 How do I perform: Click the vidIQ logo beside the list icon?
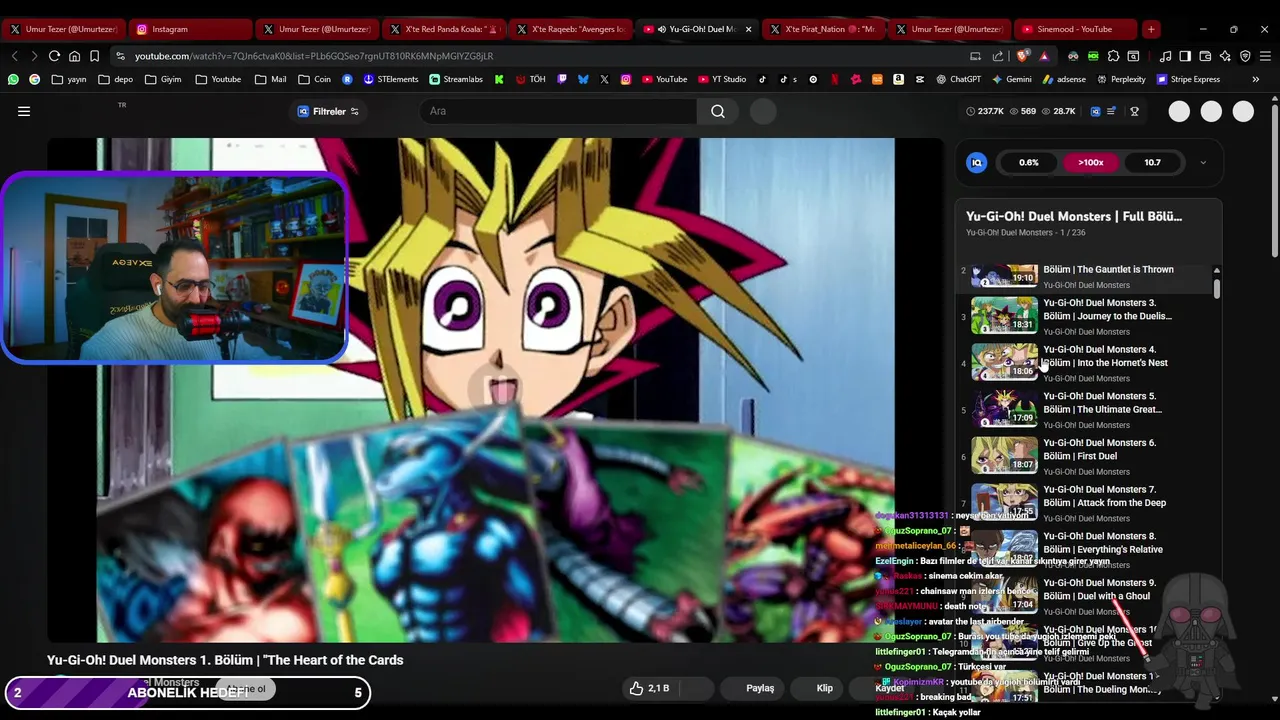[1095, 111]
